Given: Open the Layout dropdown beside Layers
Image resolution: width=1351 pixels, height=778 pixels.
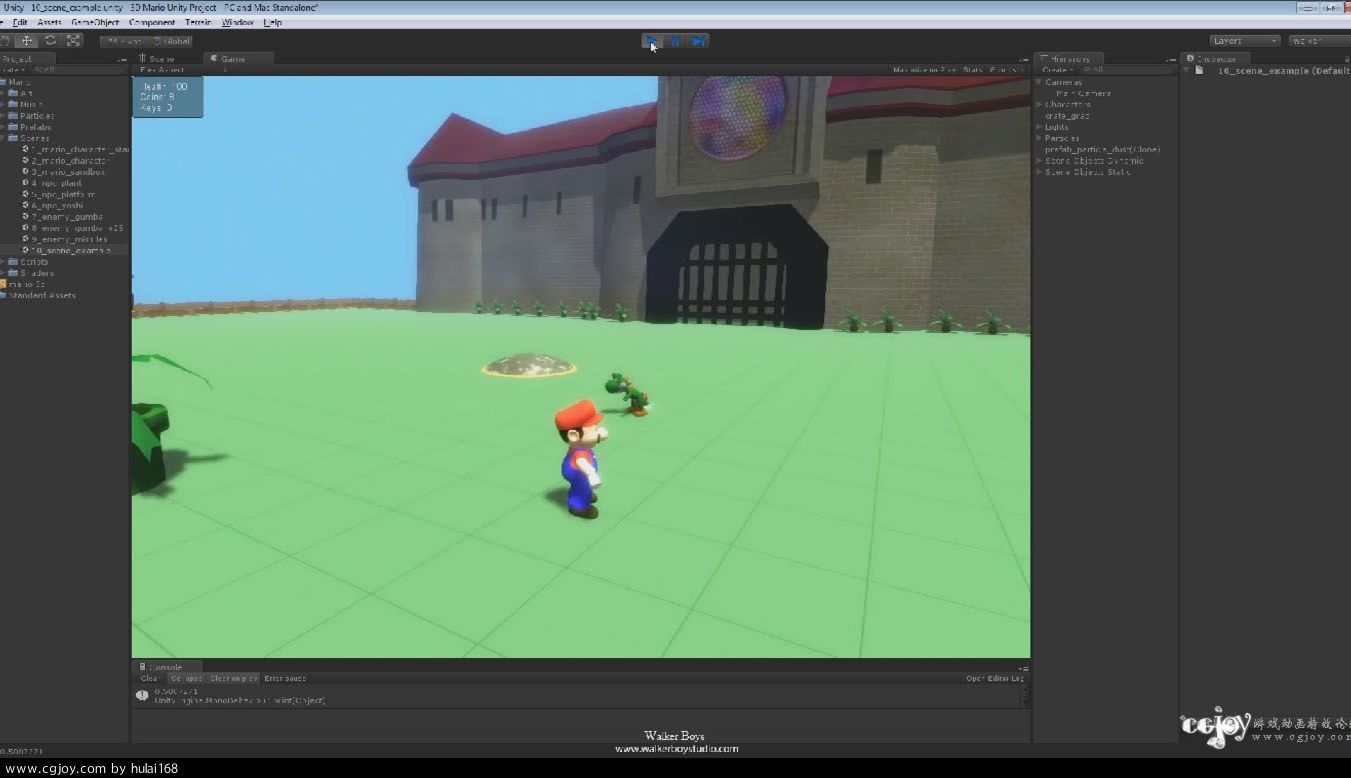Looking at the screenshot, I should (x=1319, y=41).
